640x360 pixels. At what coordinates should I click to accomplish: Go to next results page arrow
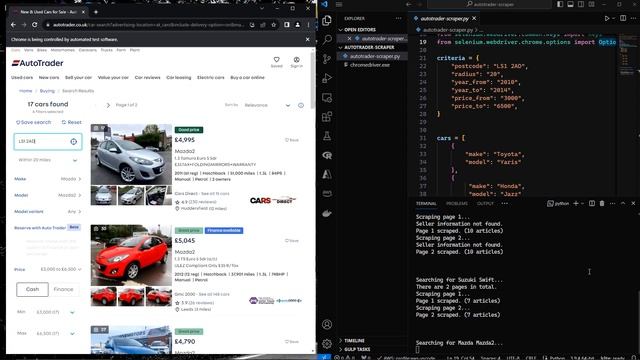(x=108, y=105)
